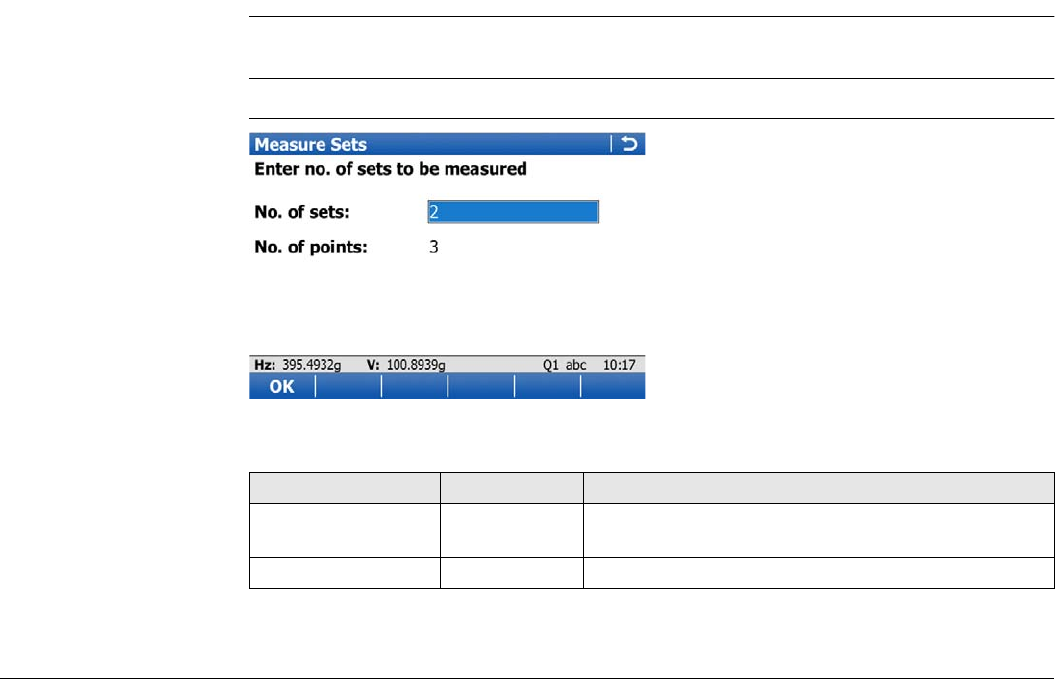Click the bold V: label
Image resolution: width=1055 pixels, height=679 pixels.
[373, 365]
